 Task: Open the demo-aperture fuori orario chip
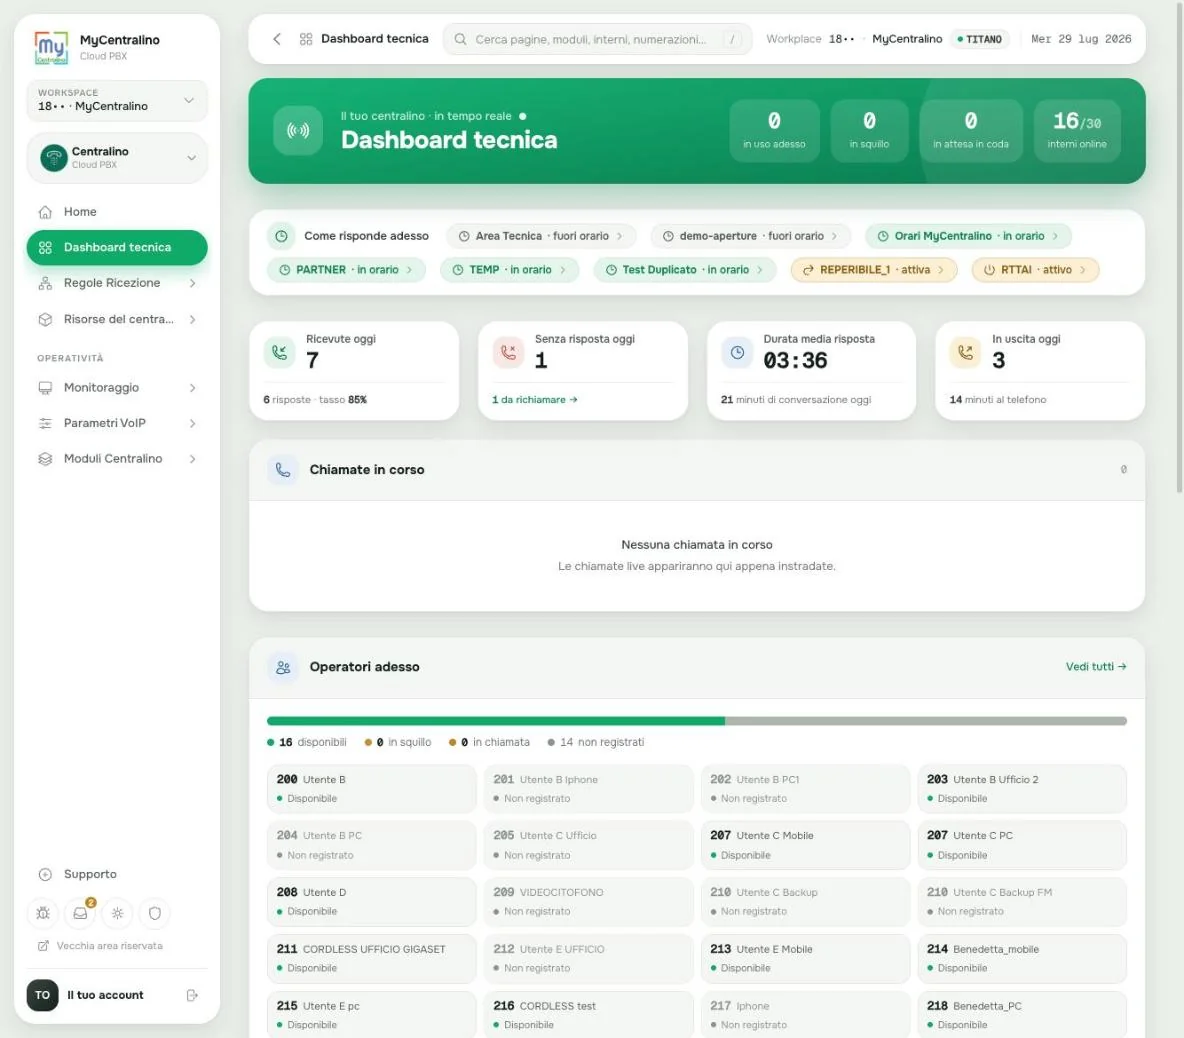(751, 236)
